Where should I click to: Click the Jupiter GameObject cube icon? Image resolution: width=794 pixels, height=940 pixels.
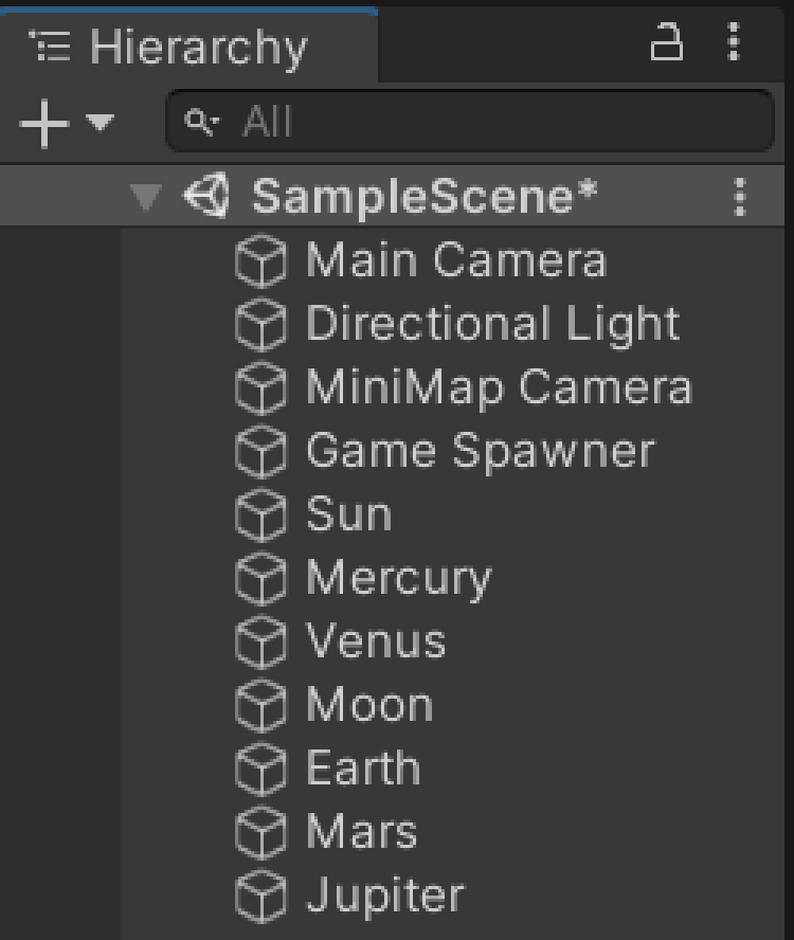tap(261, 897)
